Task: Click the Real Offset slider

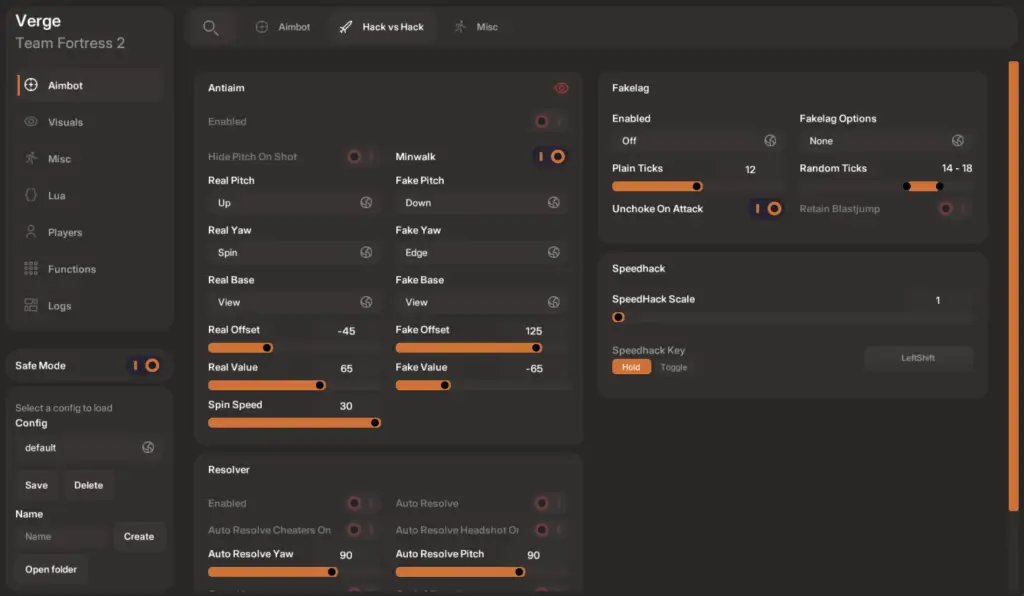Action: tap(294, 347)
